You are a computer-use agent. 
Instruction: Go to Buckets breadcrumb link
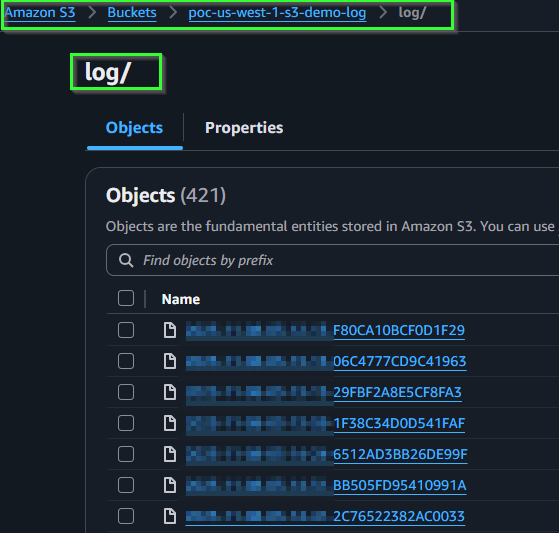(132, 13)
